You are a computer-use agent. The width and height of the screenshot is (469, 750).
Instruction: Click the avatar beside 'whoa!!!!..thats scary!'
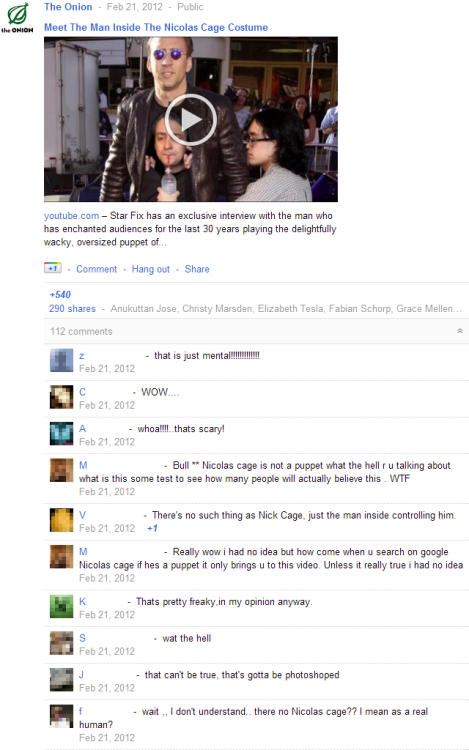point(62,434)
